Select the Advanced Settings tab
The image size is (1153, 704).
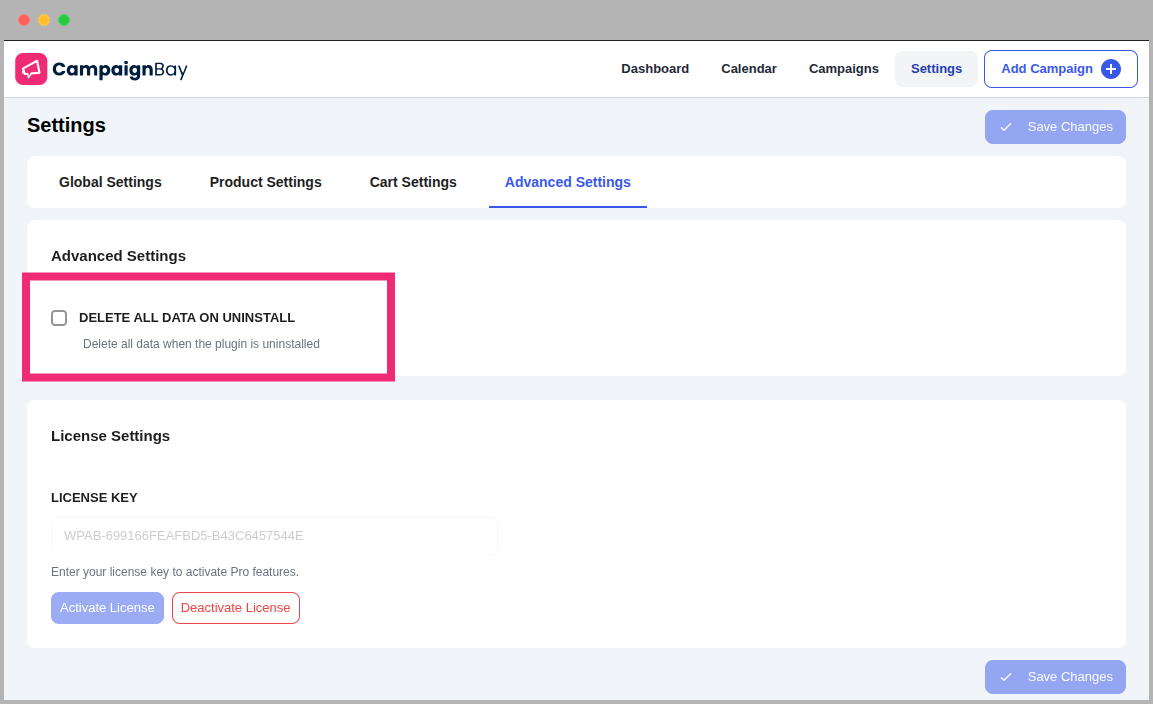coord(568,182)
